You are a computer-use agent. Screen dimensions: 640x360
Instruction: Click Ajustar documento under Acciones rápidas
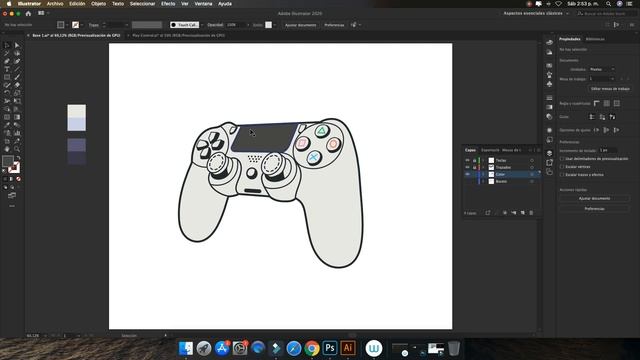point(594,198)
